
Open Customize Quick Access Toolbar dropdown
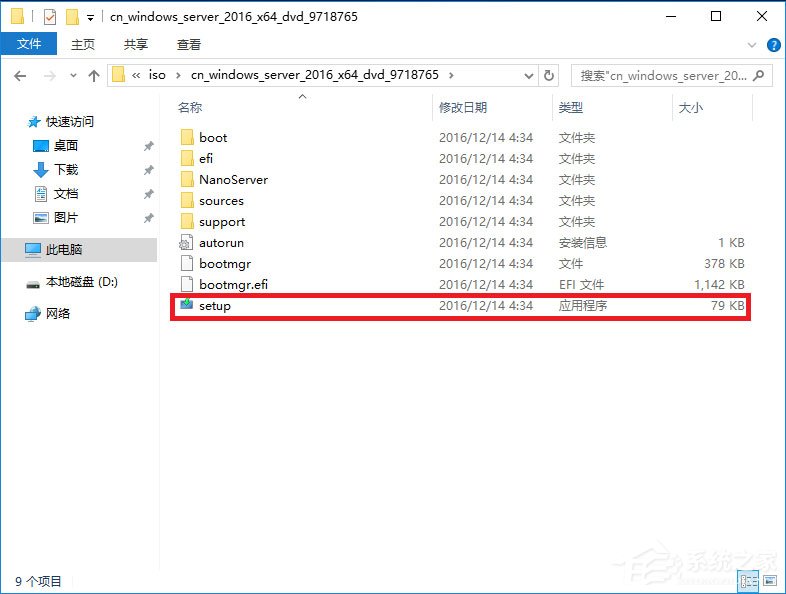(x=90, y=18)
